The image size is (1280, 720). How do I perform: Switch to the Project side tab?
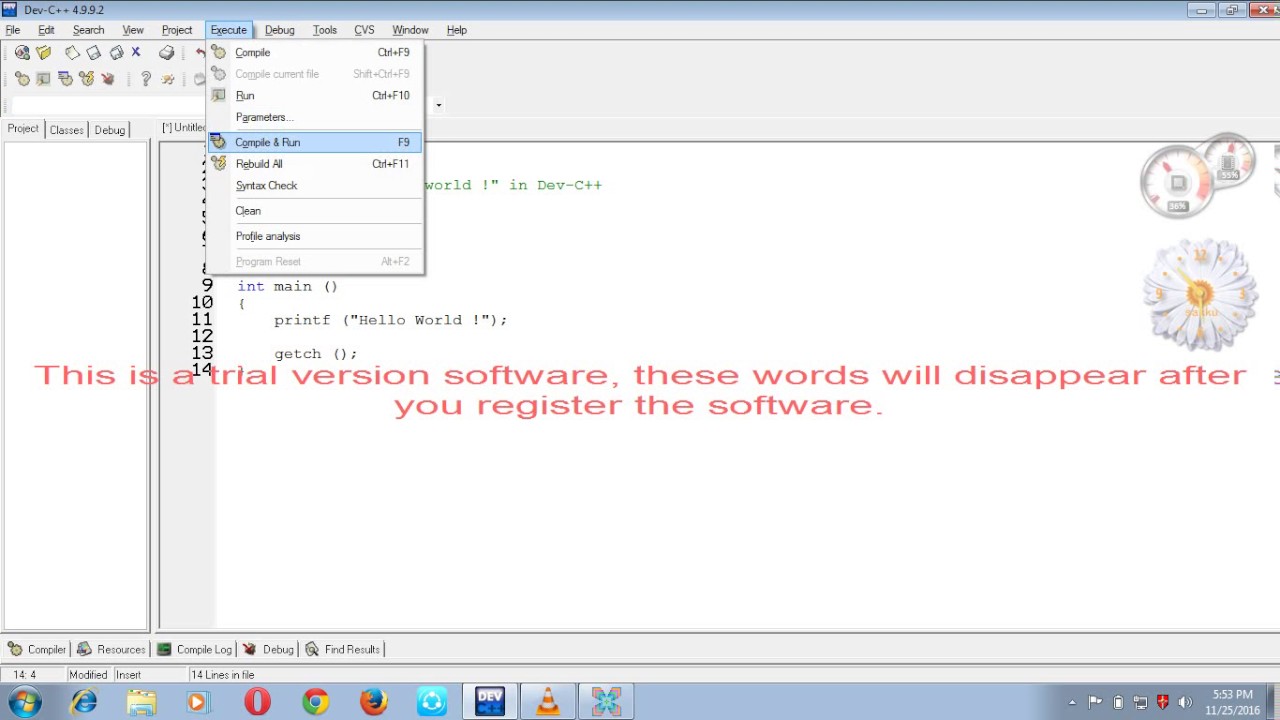click(x=23, y=129)
